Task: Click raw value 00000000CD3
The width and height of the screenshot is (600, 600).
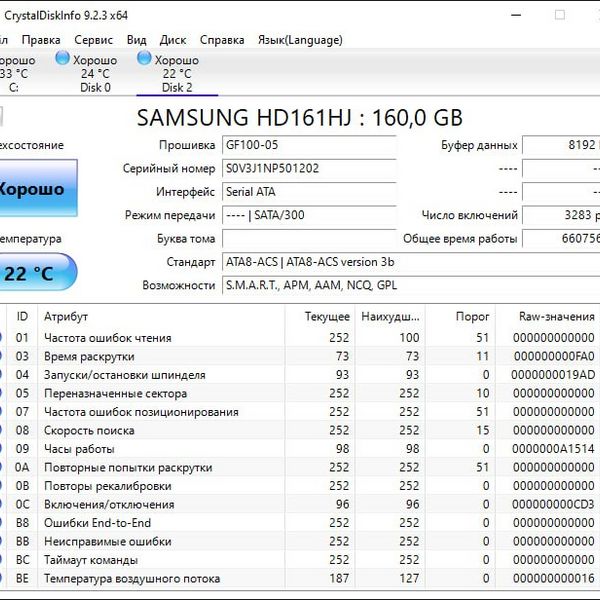Action: point(553,504)
